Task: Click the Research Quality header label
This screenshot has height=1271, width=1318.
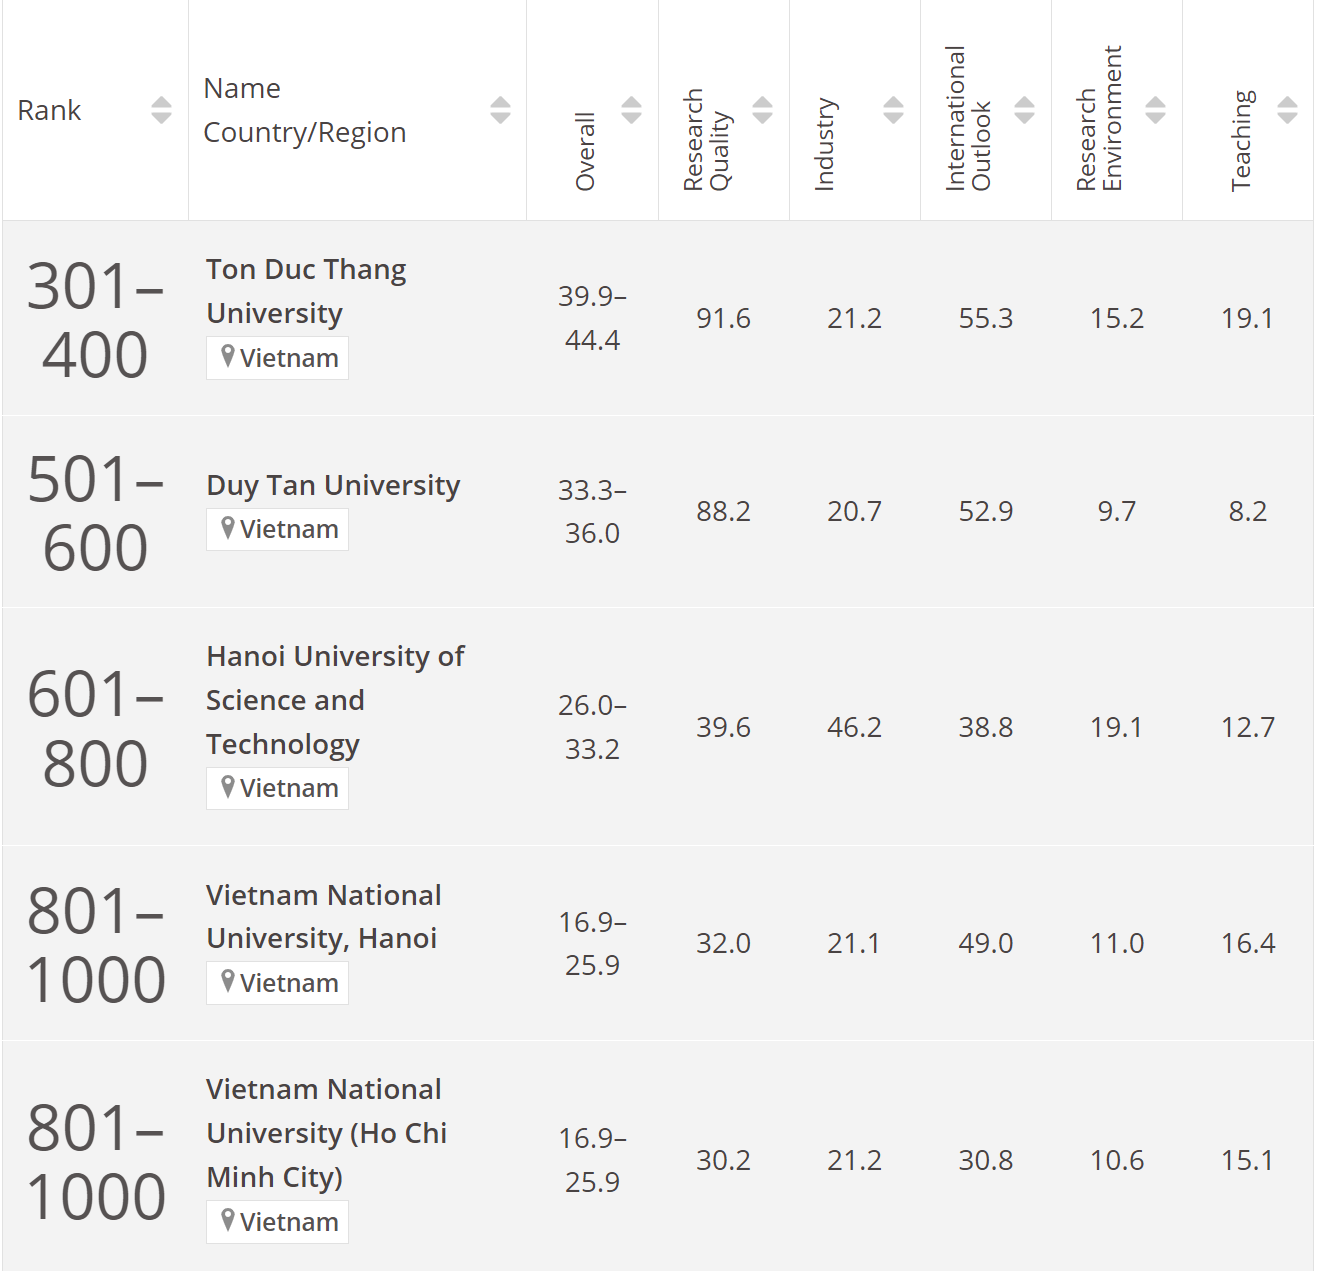Action: coord(707,140)
